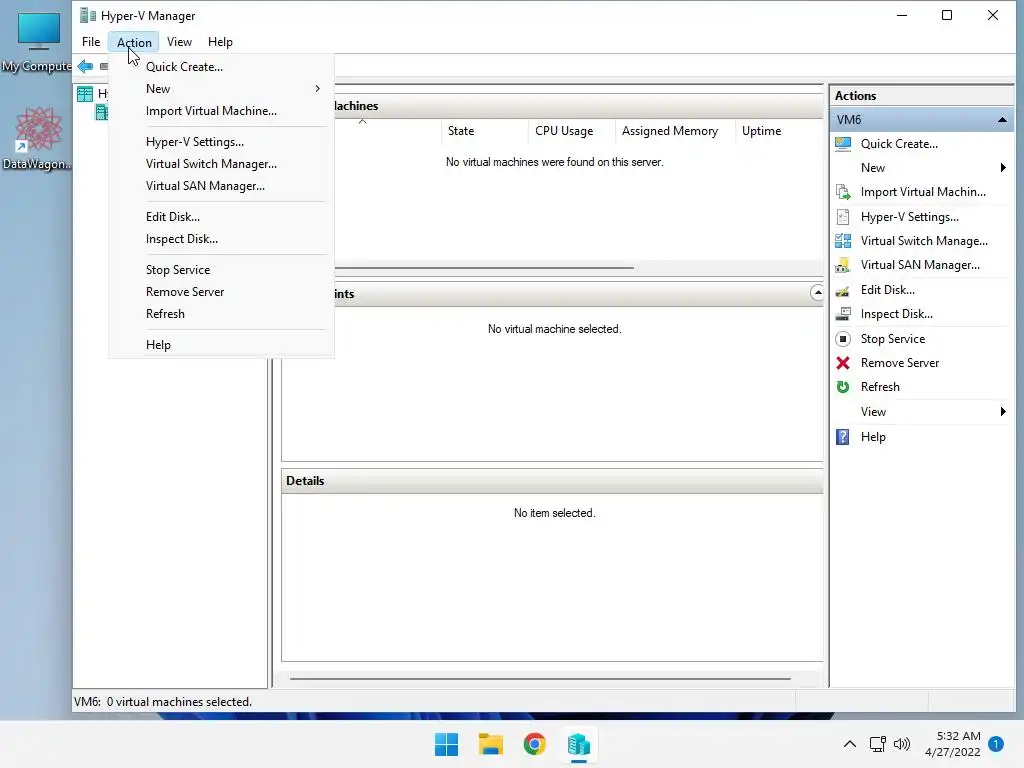The image size is (1024, 768).
Task: Click Quick Create link in Actions pane
Action: (899, 144)
